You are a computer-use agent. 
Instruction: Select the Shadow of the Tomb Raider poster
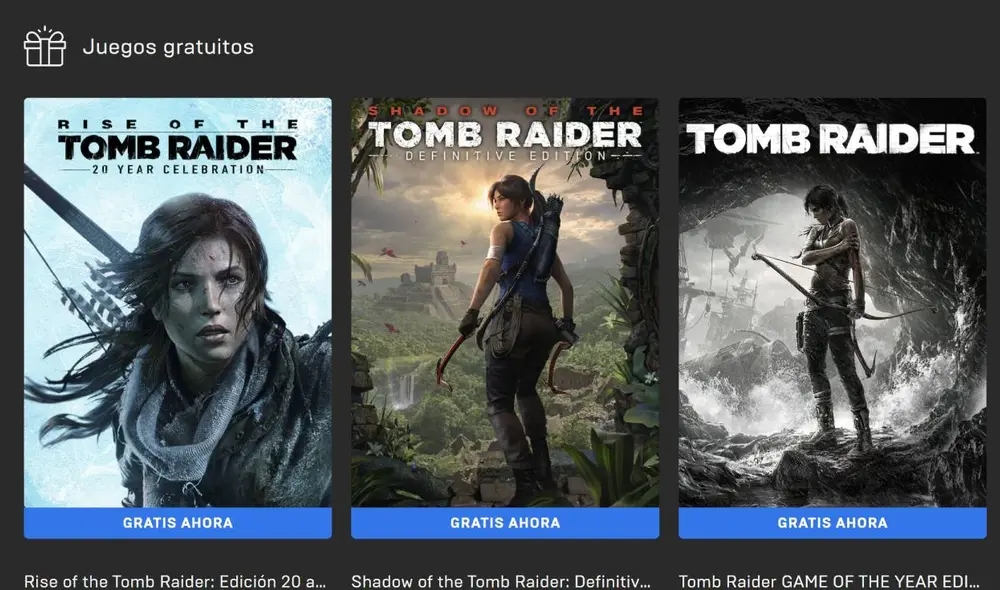click(505, 300)
